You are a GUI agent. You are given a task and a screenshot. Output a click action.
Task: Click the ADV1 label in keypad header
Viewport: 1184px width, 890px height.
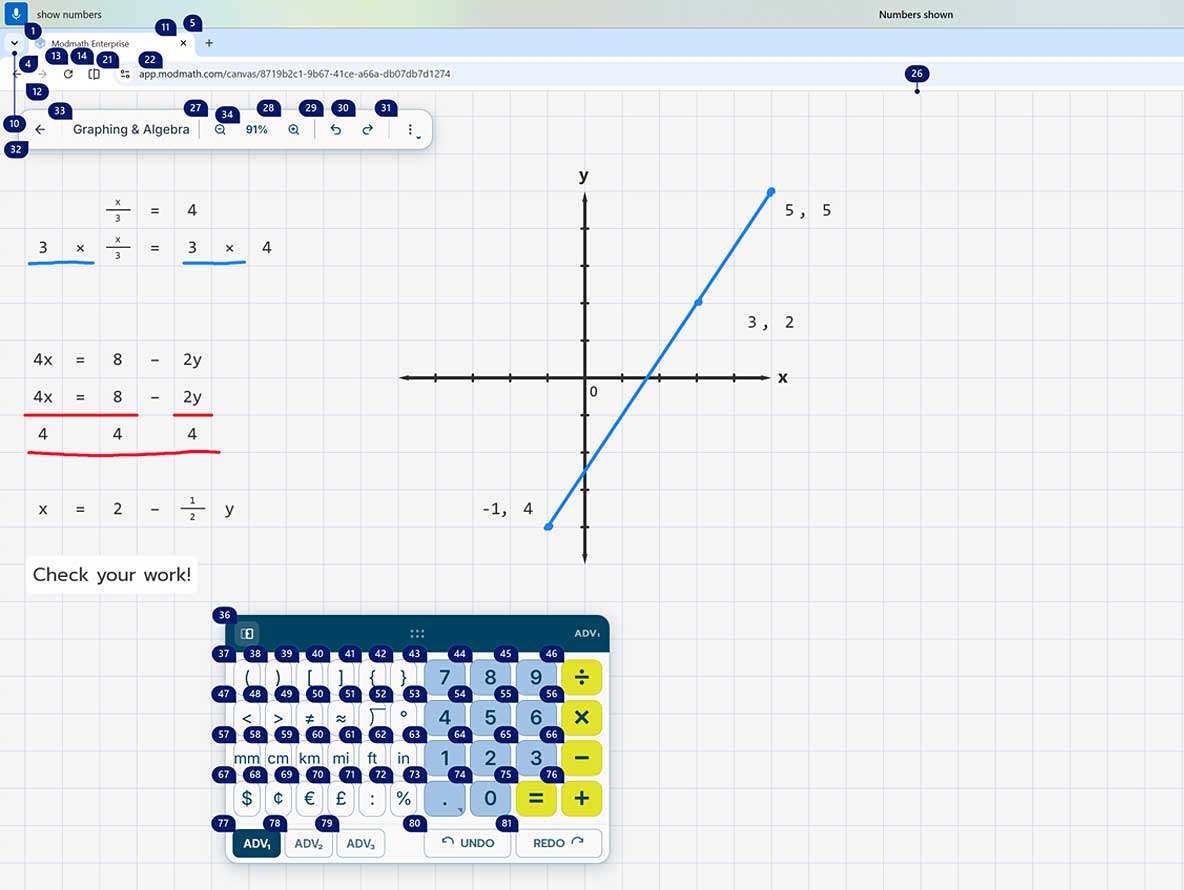[x=587, y=633]
